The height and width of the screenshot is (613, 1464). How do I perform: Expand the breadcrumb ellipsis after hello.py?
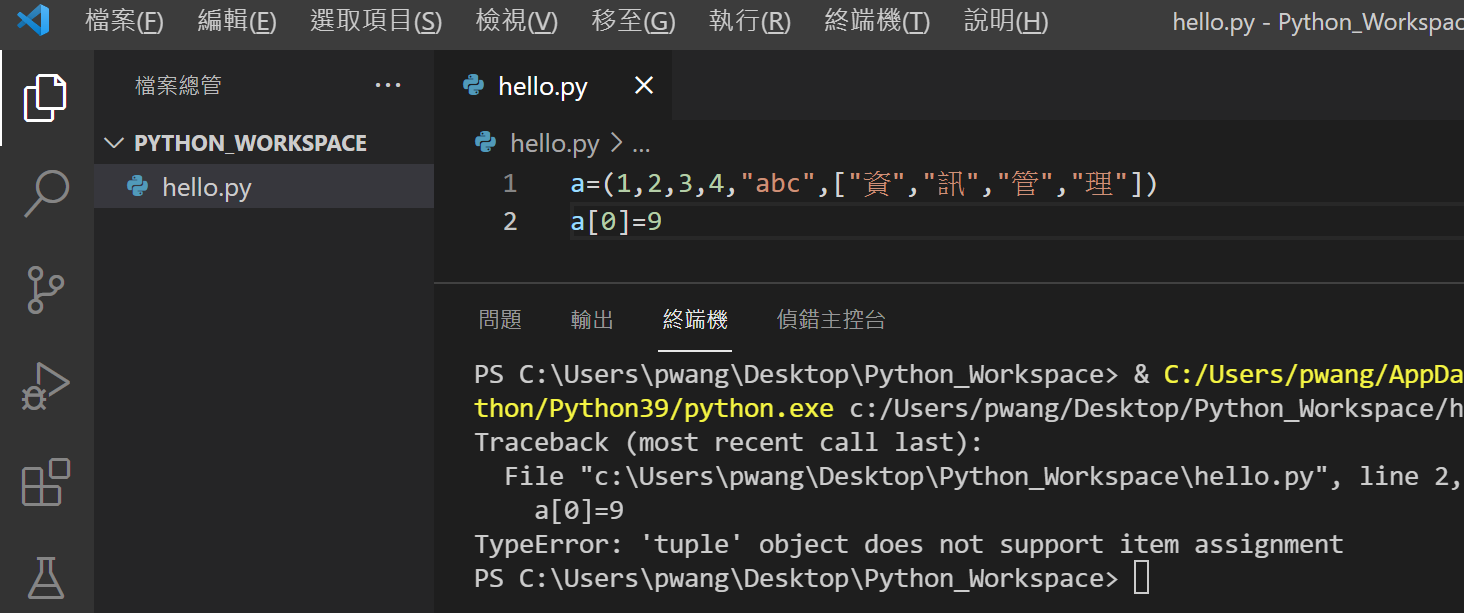(641, 144)
